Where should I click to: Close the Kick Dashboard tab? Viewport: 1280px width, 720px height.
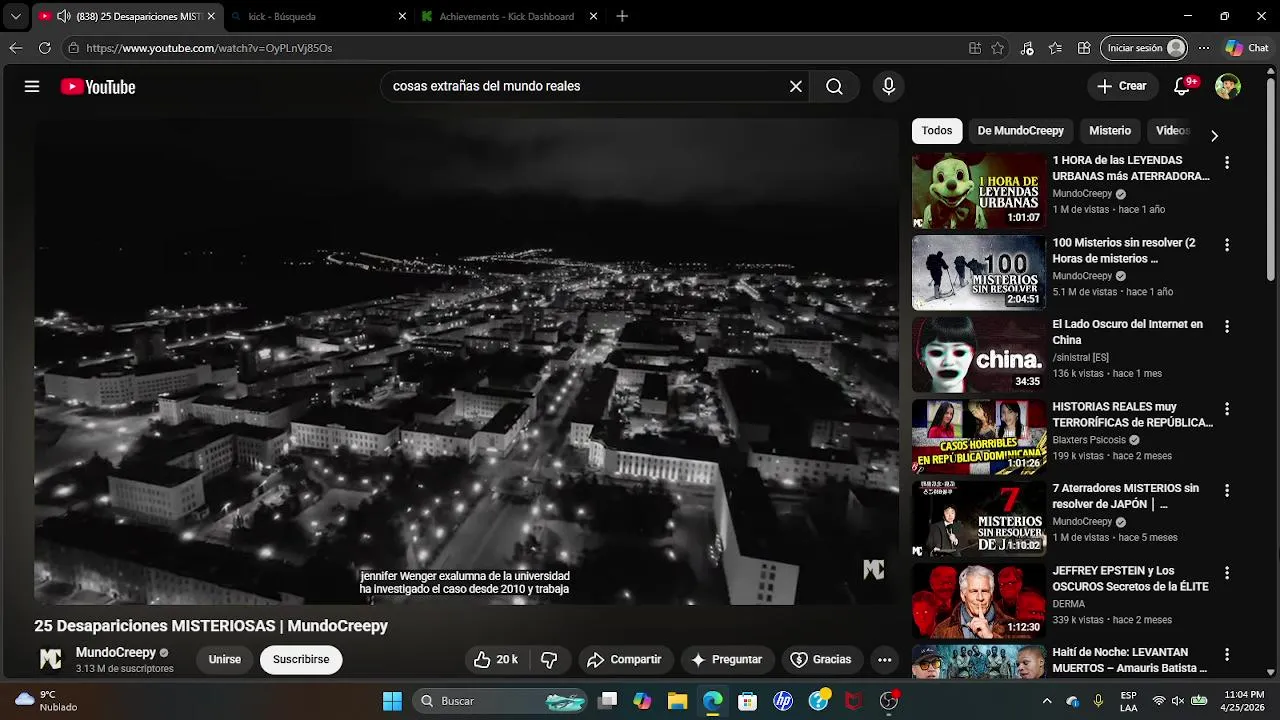(593, 16)
